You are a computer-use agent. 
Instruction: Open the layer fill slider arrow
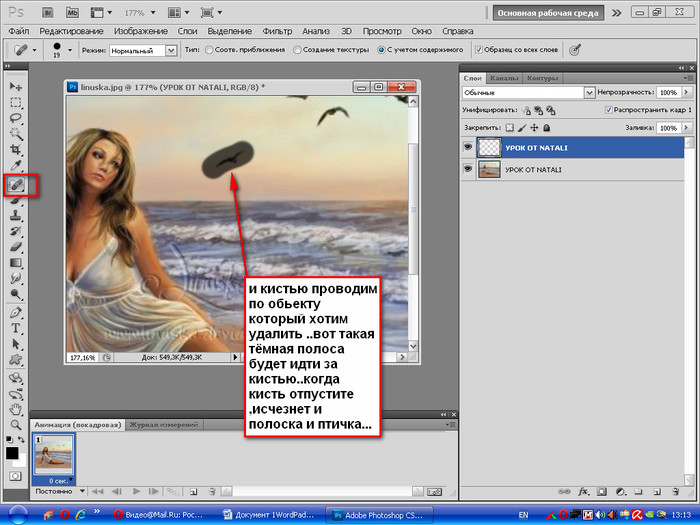click(686, 128)
